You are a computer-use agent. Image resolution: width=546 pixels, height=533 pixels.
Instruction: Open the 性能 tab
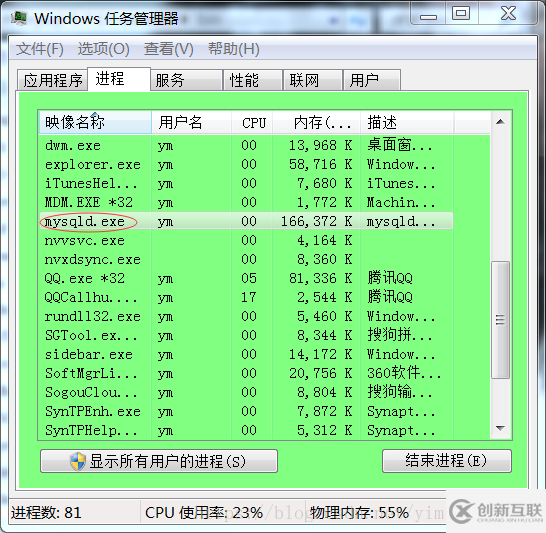(253, 80)
